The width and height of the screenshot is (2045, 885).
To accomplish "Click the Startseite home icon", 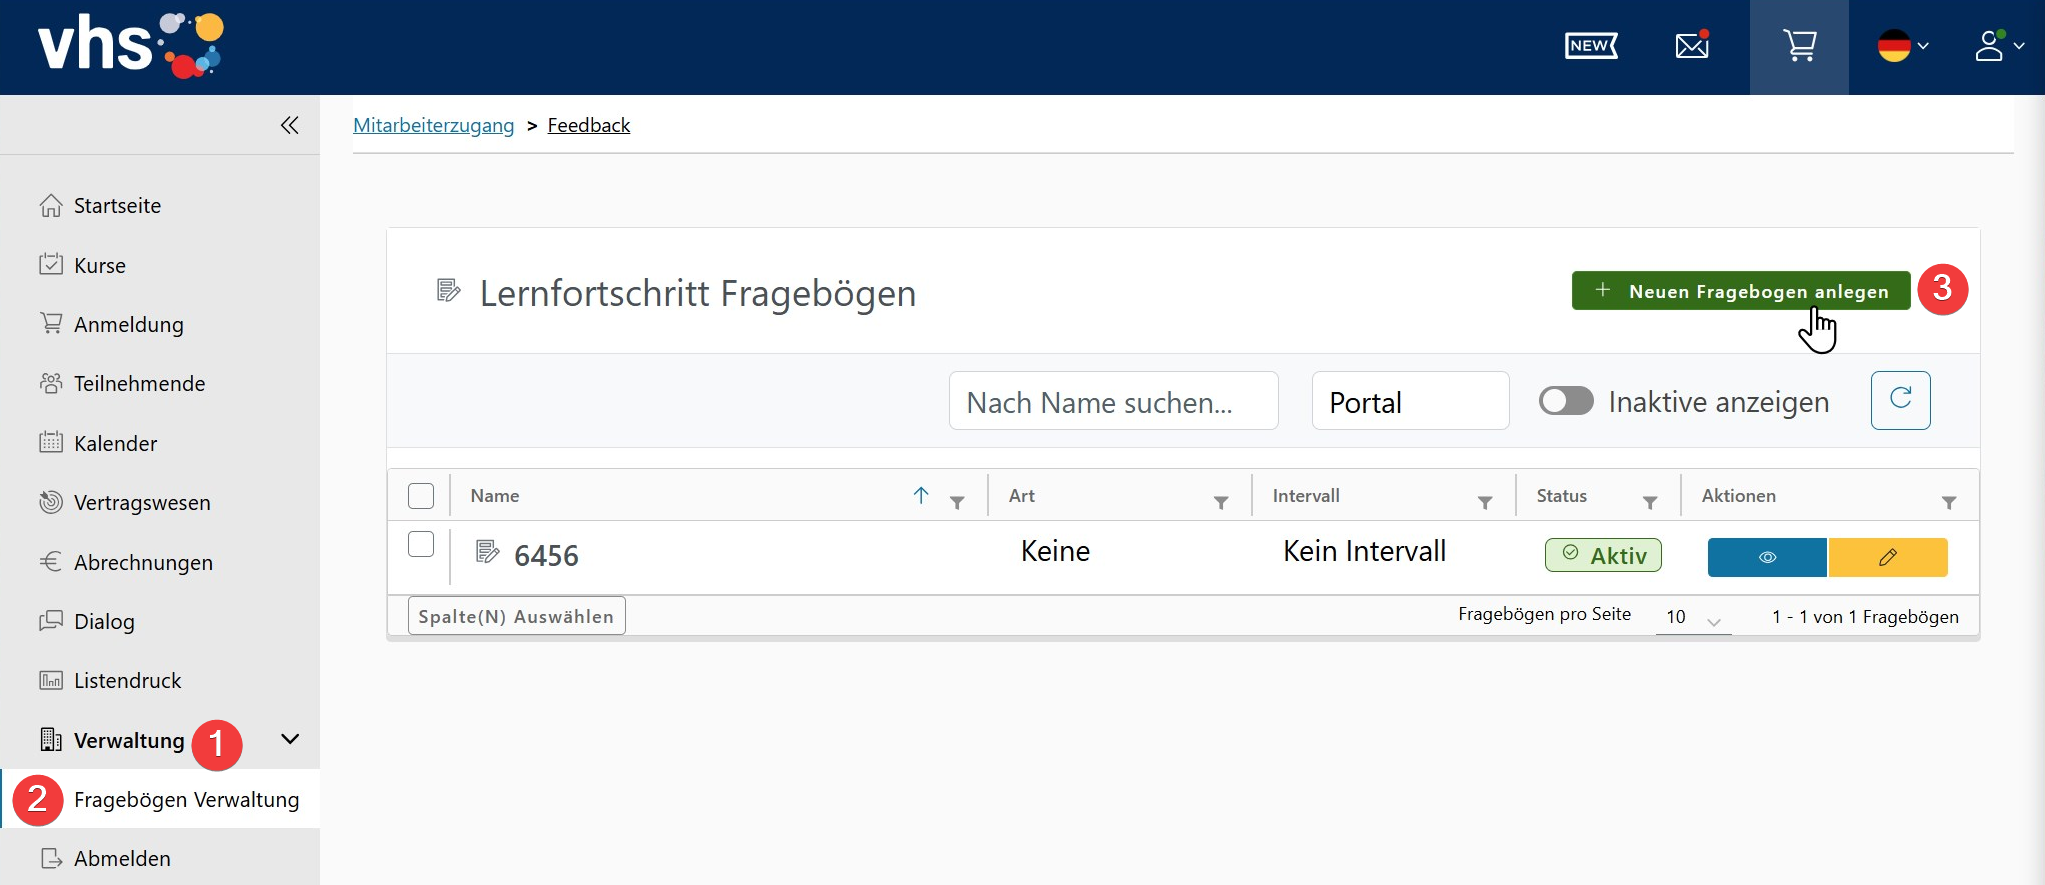I will [51, 205].
